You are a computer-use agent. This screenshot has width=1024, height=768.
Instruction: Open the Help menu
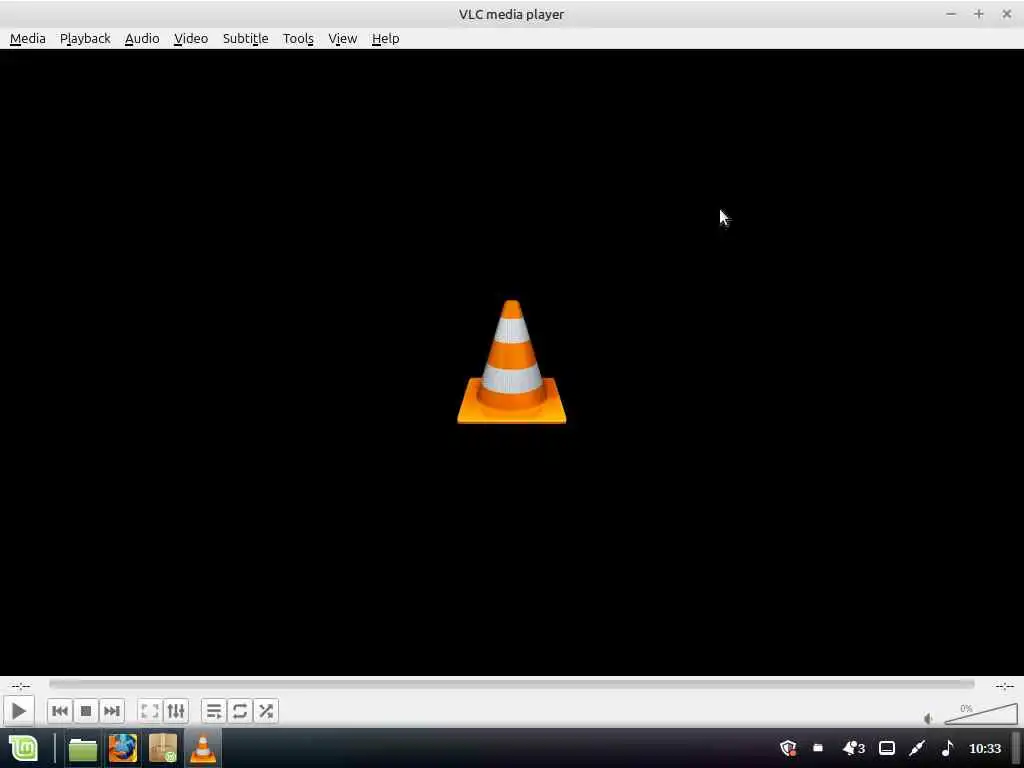point(385,39)
